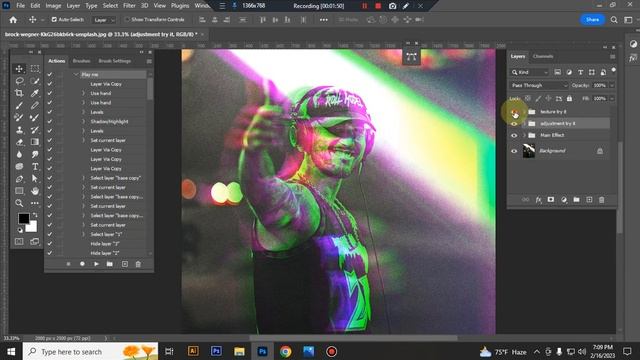640x360 pixels.
Task: Stop the screen recording
Action: [x=378, y=6]
